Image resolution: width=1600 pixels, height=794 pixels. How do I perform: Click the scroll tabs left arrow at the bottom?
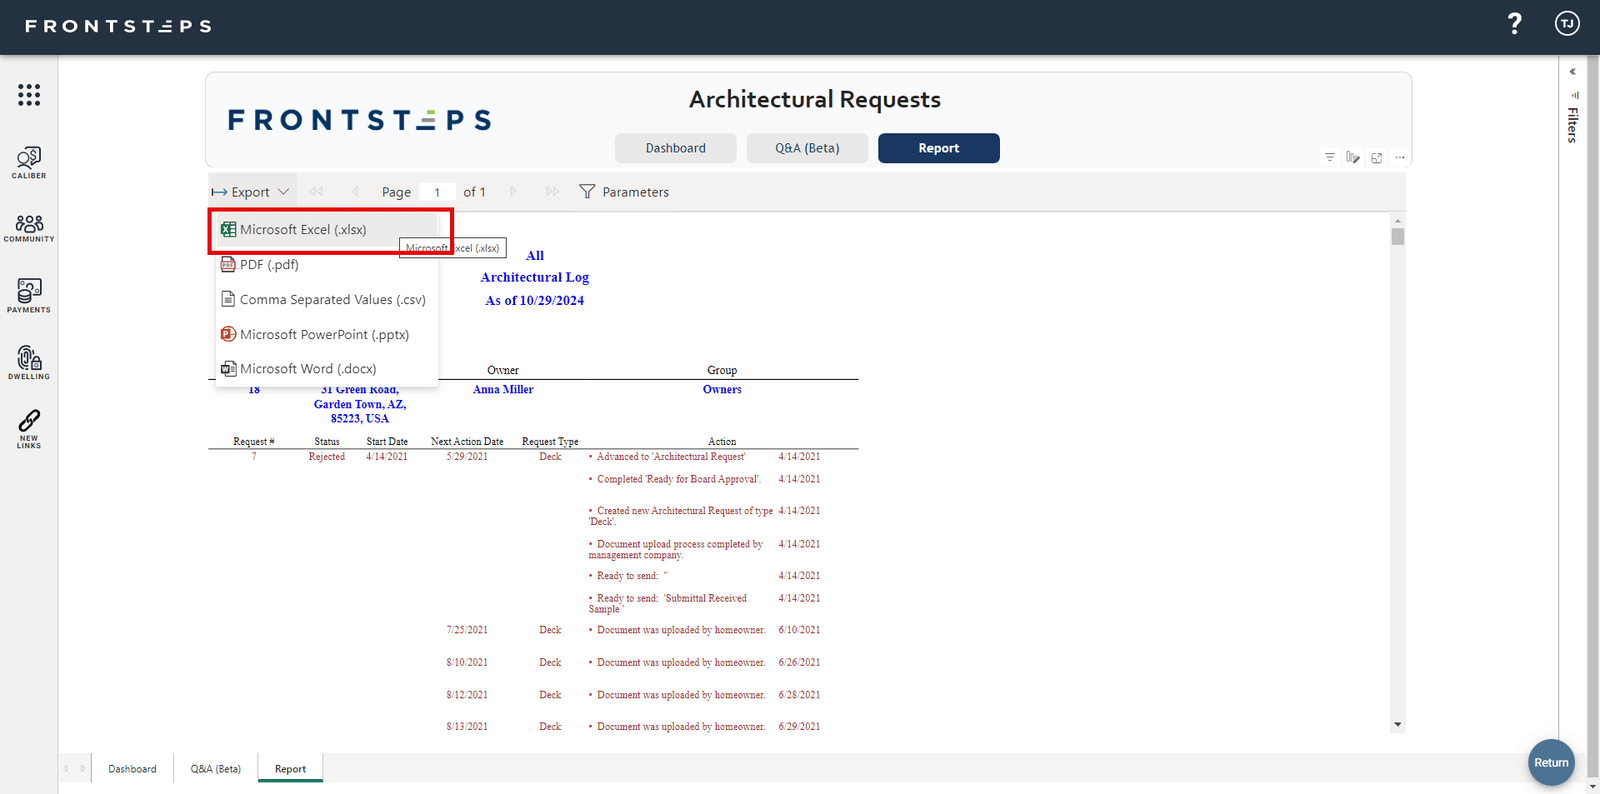66,769
